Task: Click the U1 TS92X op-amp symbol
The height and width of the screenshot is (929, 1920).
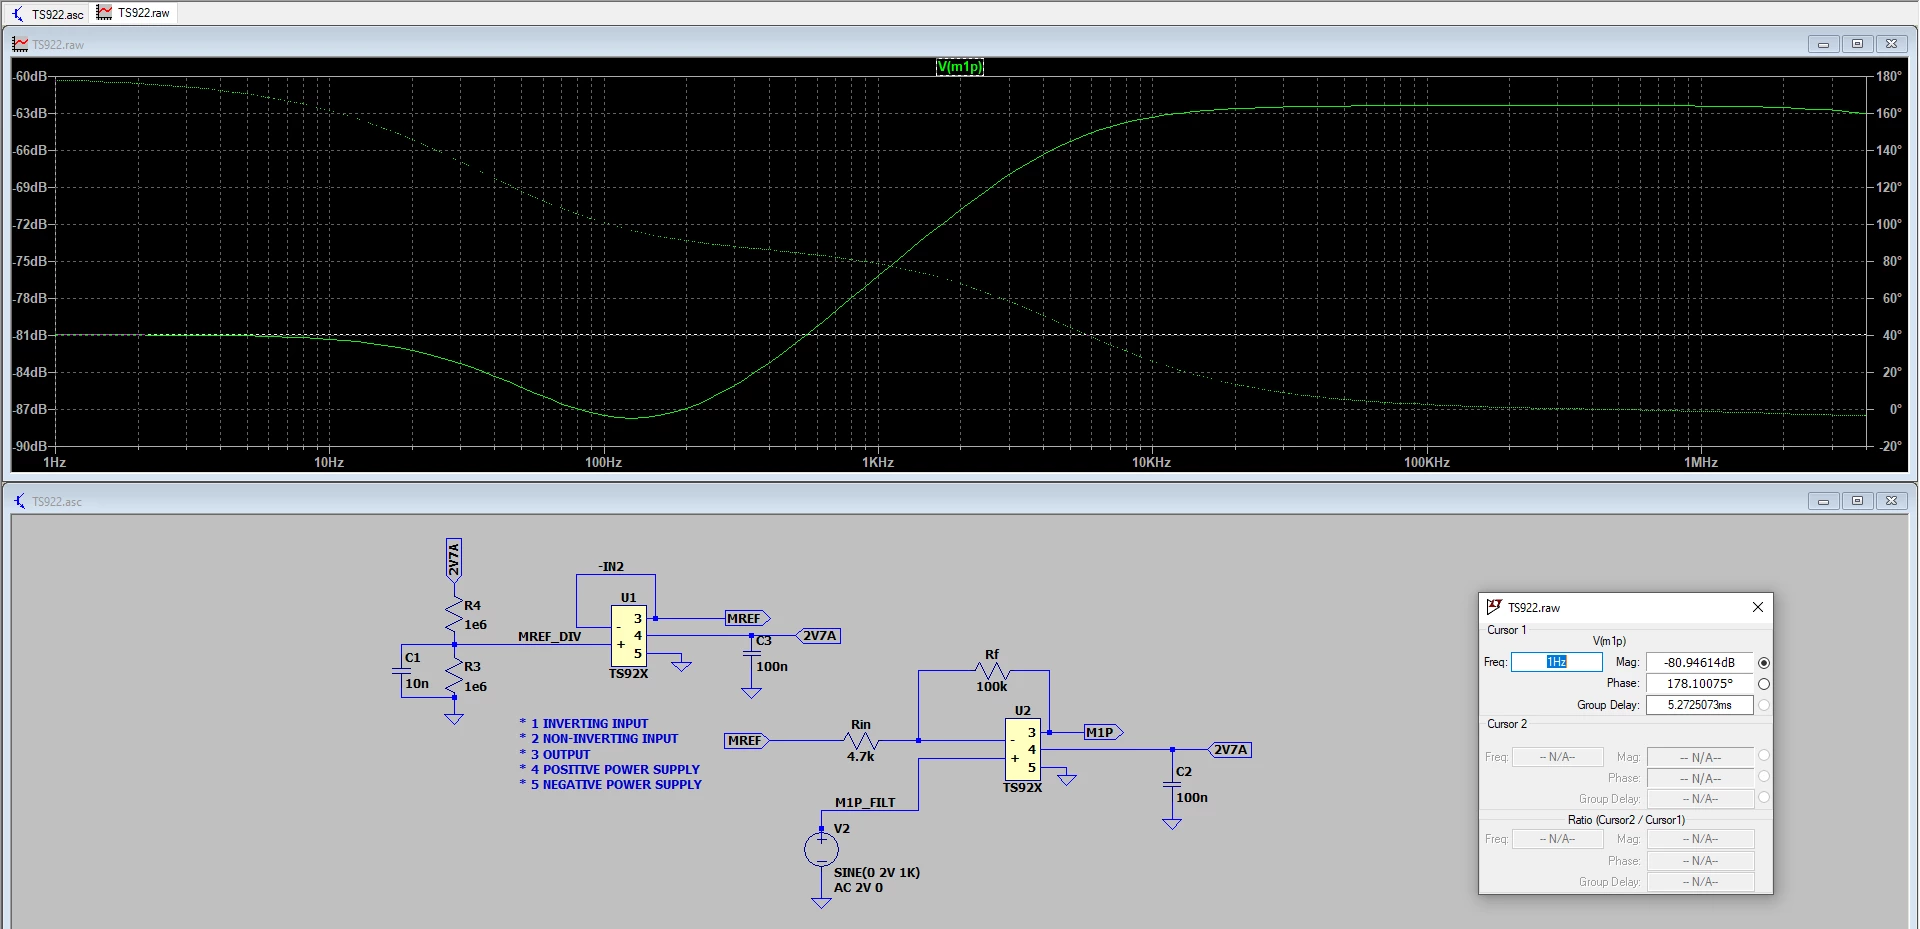Action: click(x=629, y=636)
